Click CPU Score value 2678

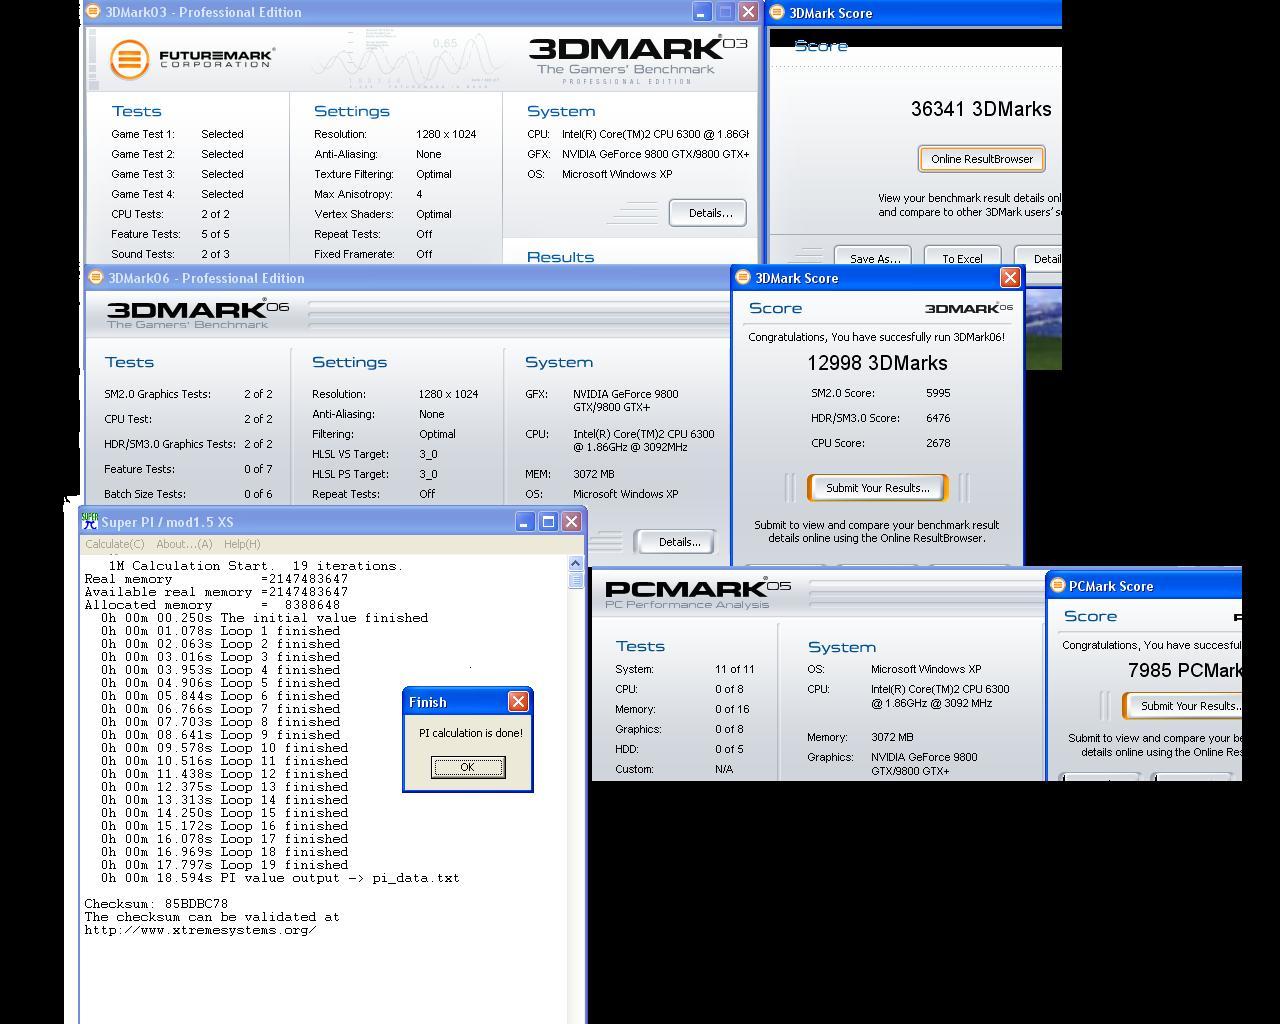938,443
